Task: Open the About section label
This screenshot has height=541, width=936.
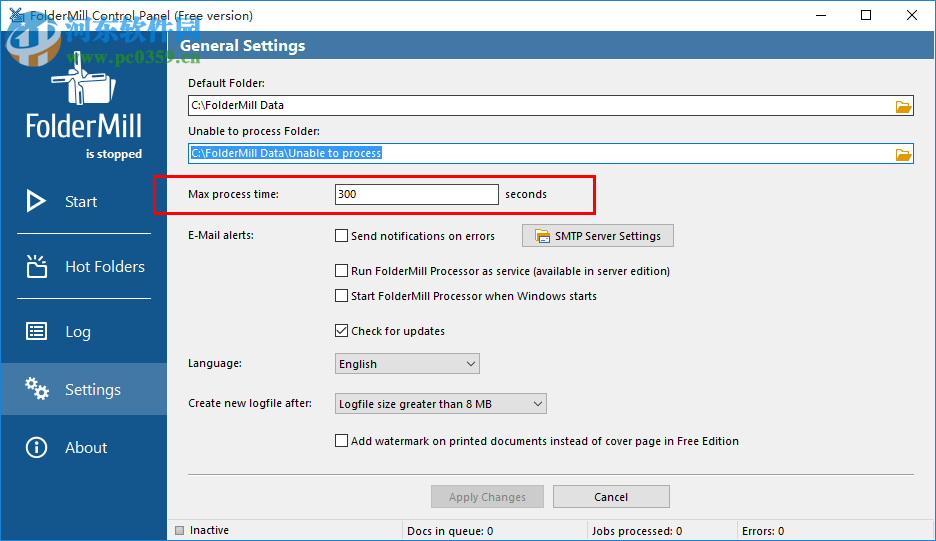Action: pyautogui.click(x=86, y=448)
